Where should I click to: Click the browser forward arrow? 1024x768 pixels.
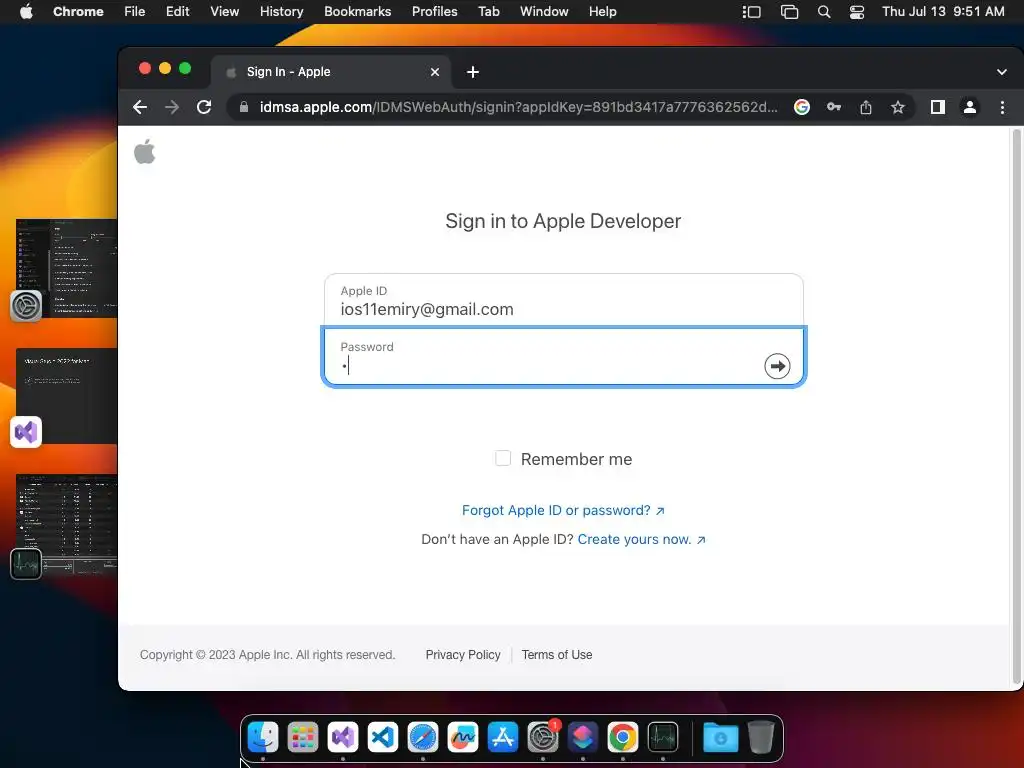(x=172, y=107)
